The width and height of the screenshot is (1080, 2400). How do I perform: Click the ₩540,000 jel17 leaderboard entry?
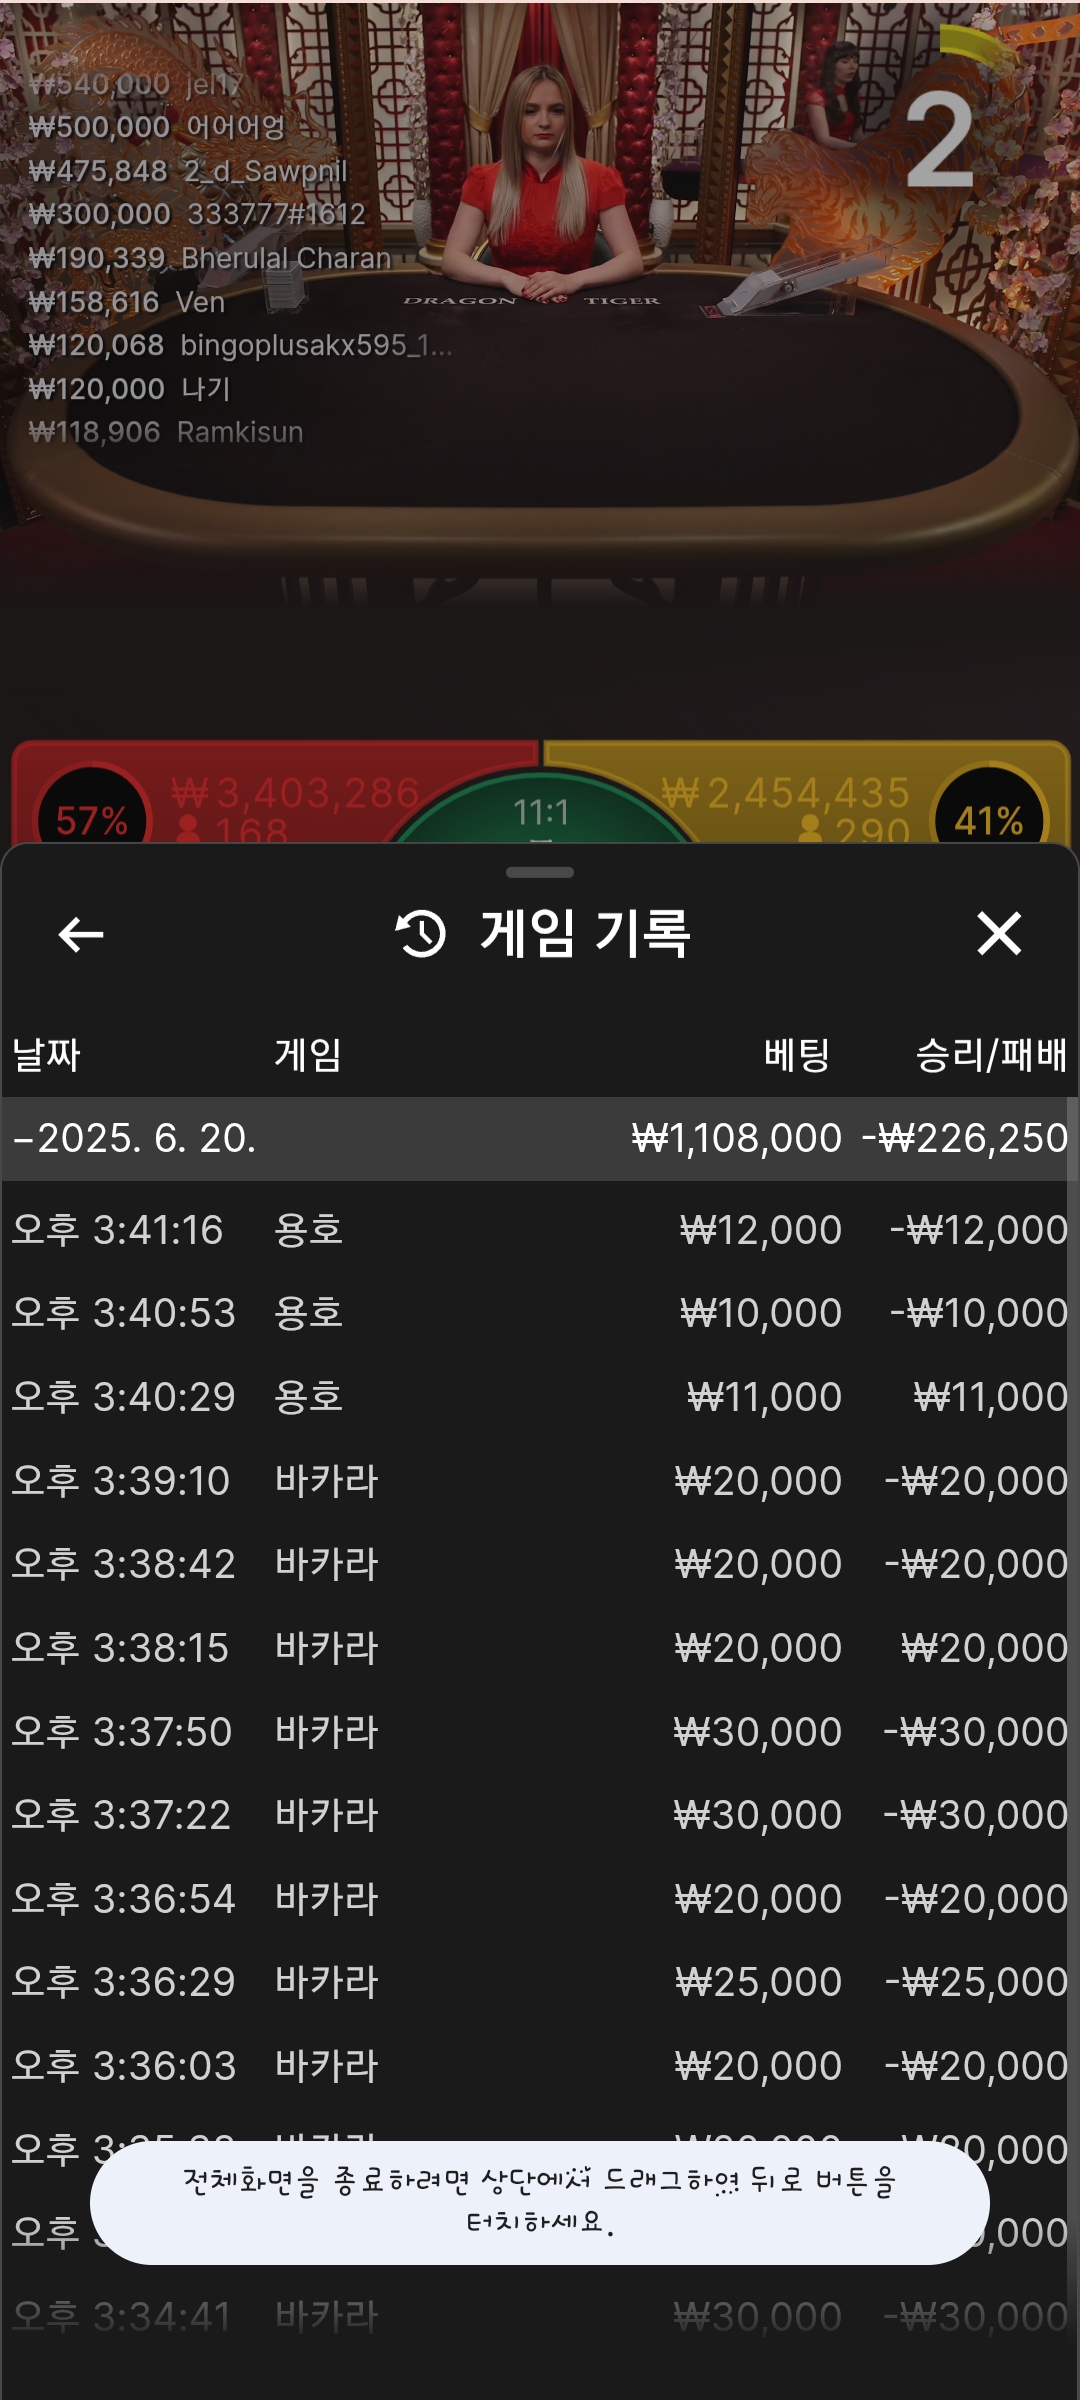pos(136,84)
